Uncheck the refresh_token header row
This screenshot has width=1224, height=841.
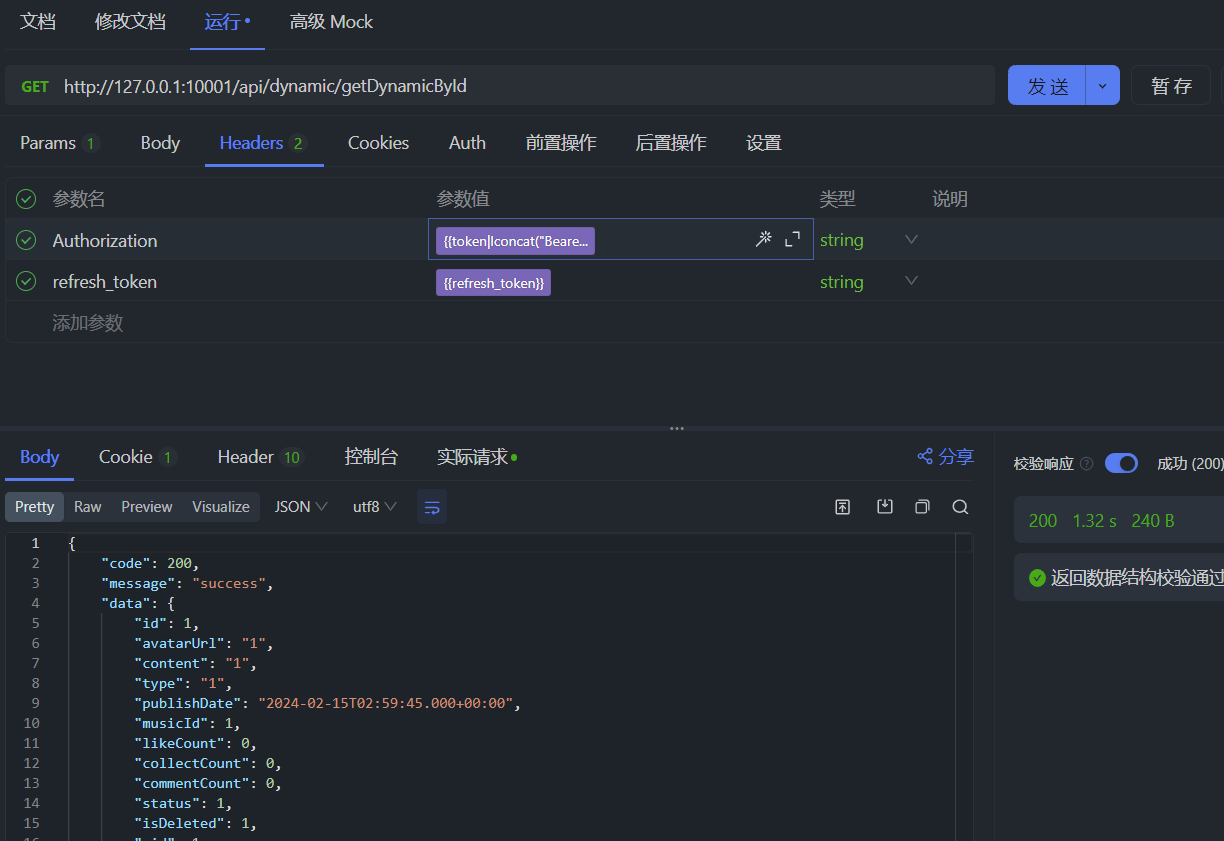(25, 281)
